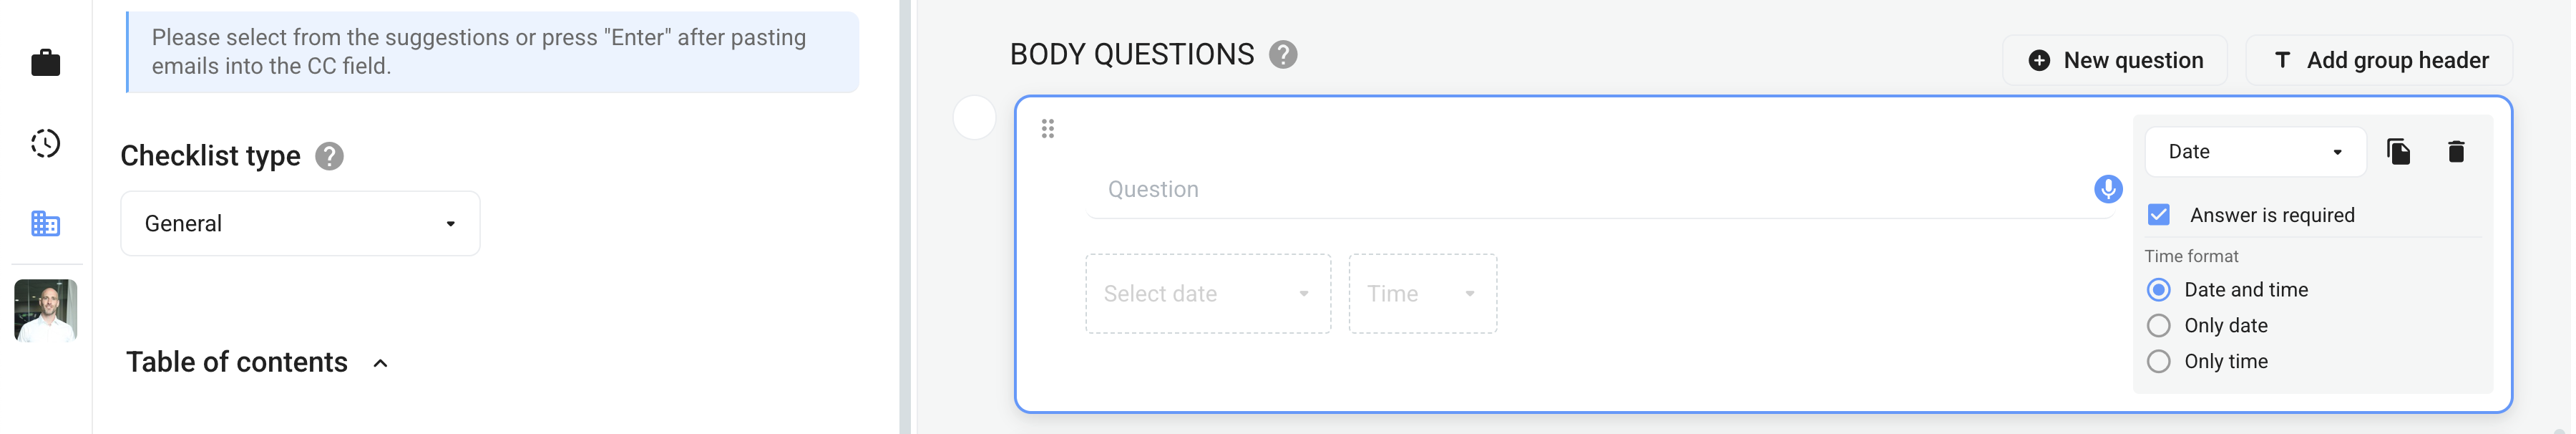Click the microphone voice input icon

(2108, 188)
